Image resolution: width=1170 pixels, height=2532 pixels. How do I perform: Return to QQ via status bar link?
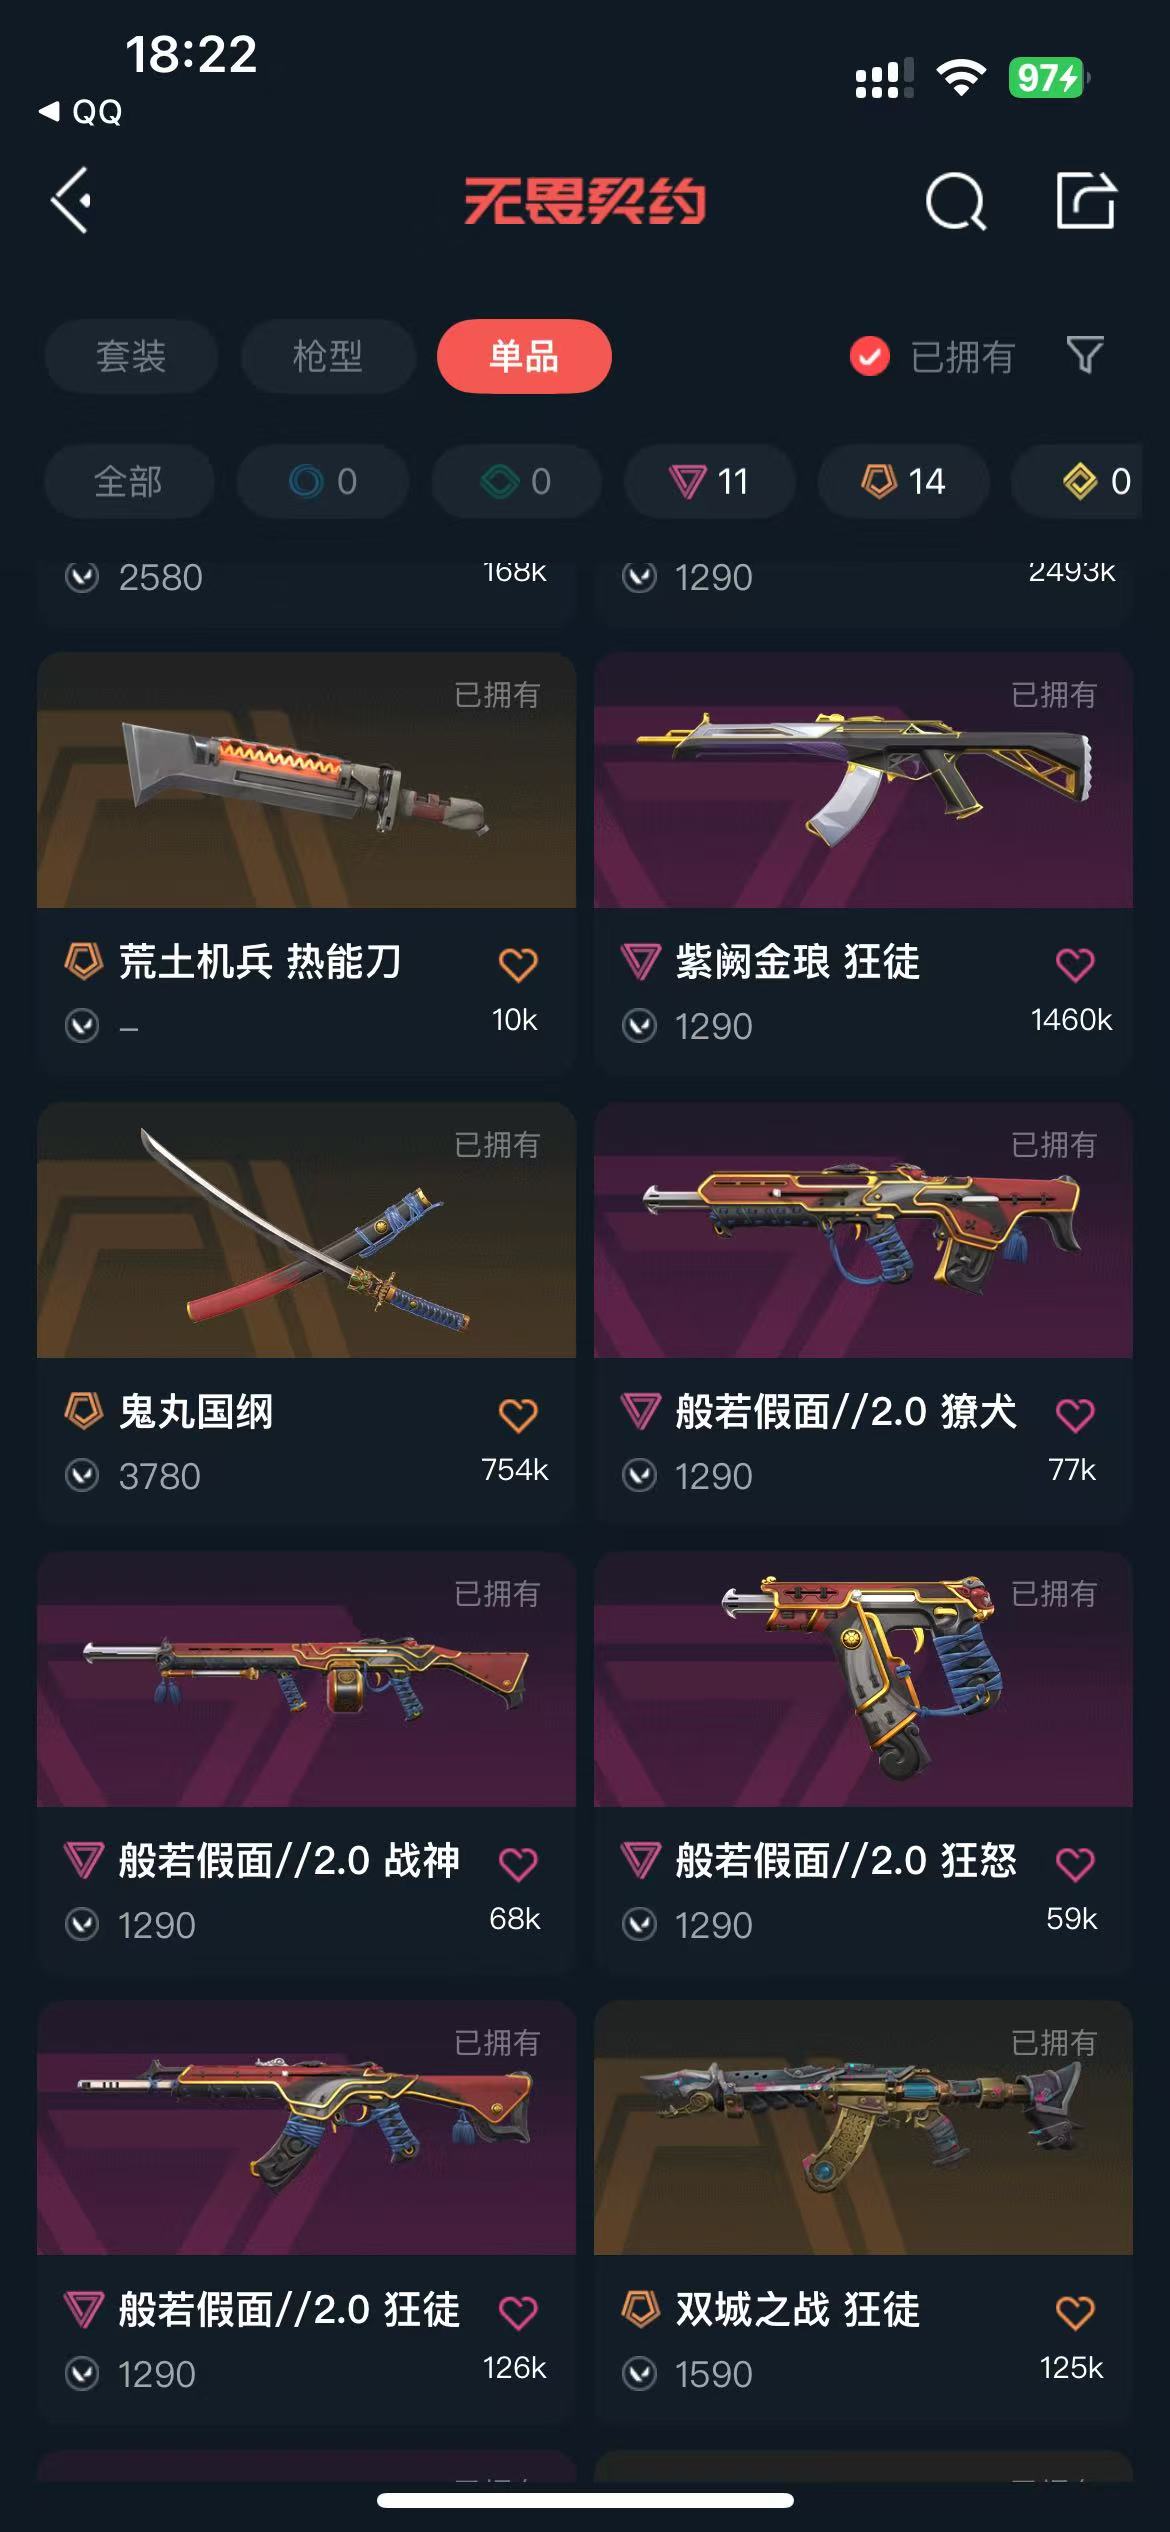coord(81,111)
